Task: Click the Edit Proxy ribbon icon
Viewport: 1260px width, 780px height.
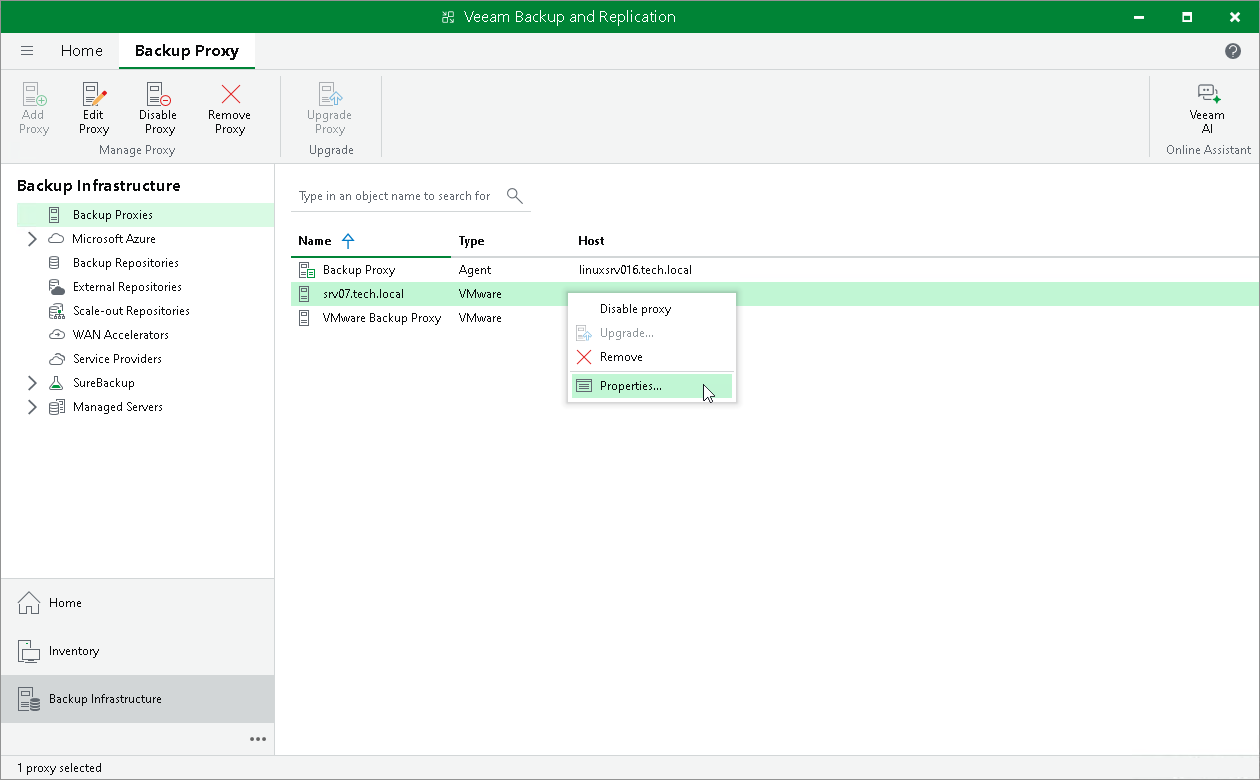Action: tap(94, 95)
